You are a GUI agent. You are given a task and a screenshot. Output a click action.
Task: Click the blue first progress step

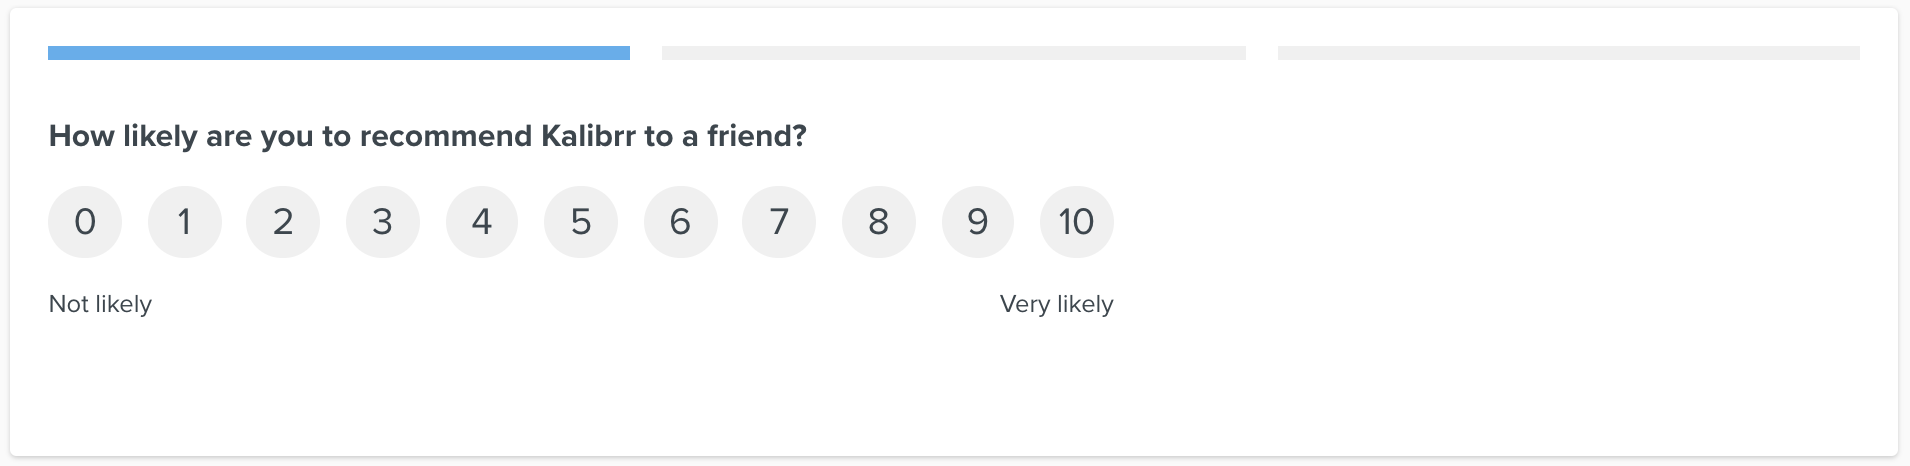[339, 53]
